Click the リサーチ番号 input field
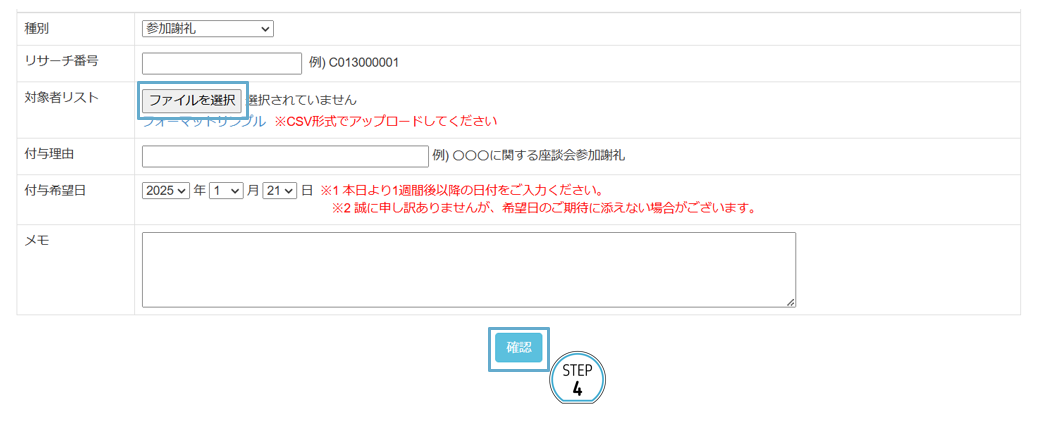Image resolution: width=1055 pixels, height=428 pixels. tap(221, 63)
